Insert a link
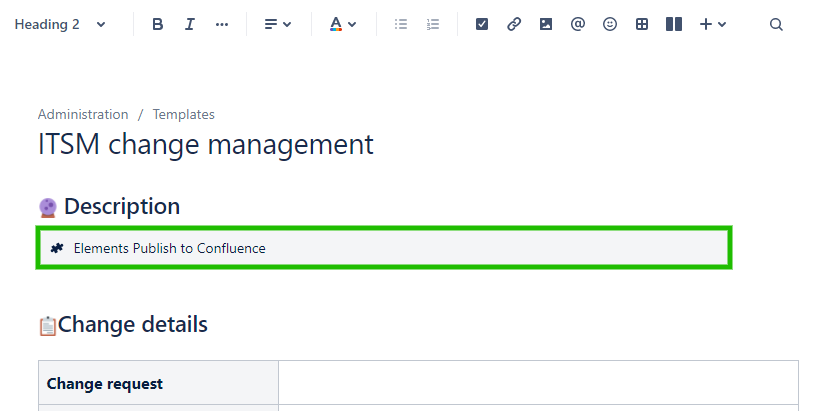813x411 pixels. 514,24
